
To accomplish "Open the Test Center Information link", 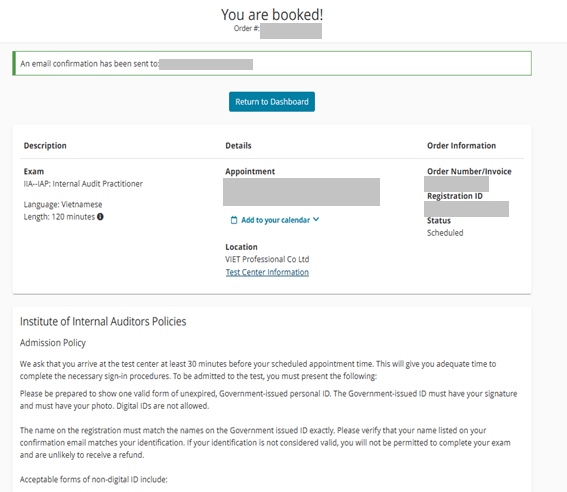I will [x=267, y=272].
